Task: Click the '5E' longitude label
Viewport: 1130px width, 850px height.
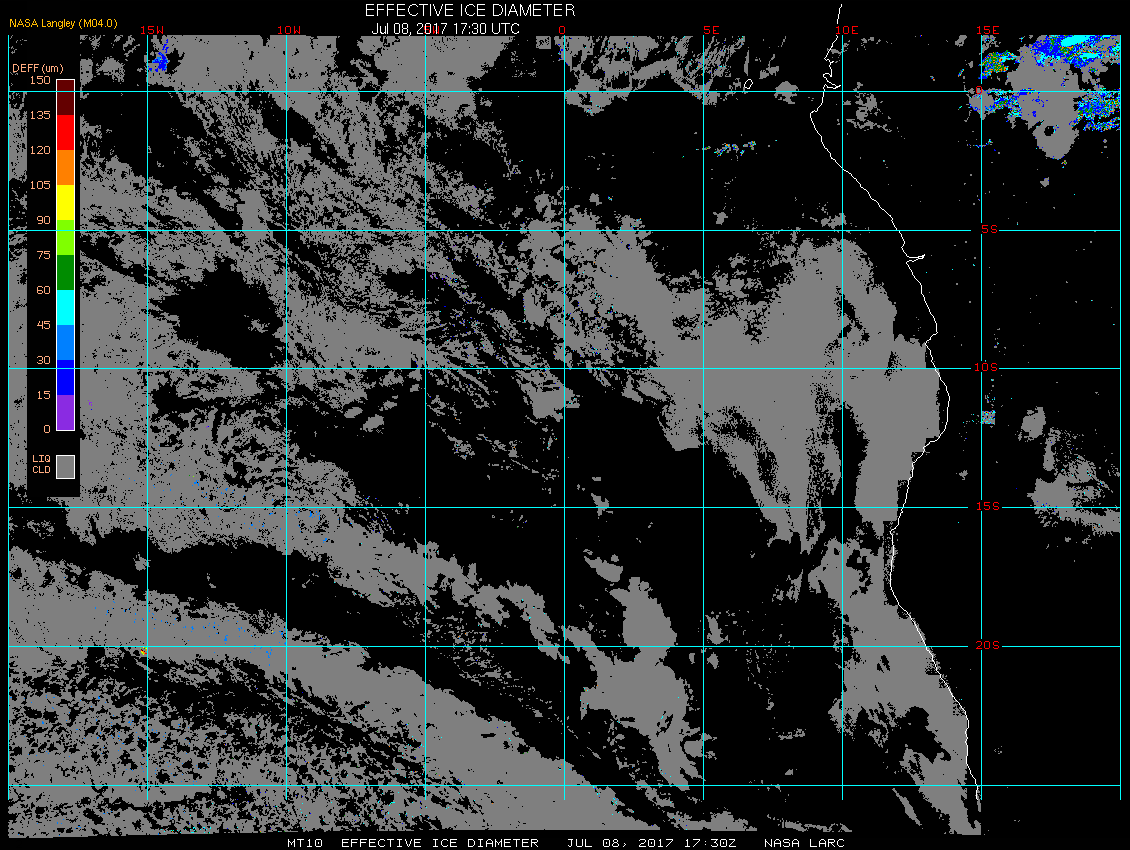Action: [711, 30]
